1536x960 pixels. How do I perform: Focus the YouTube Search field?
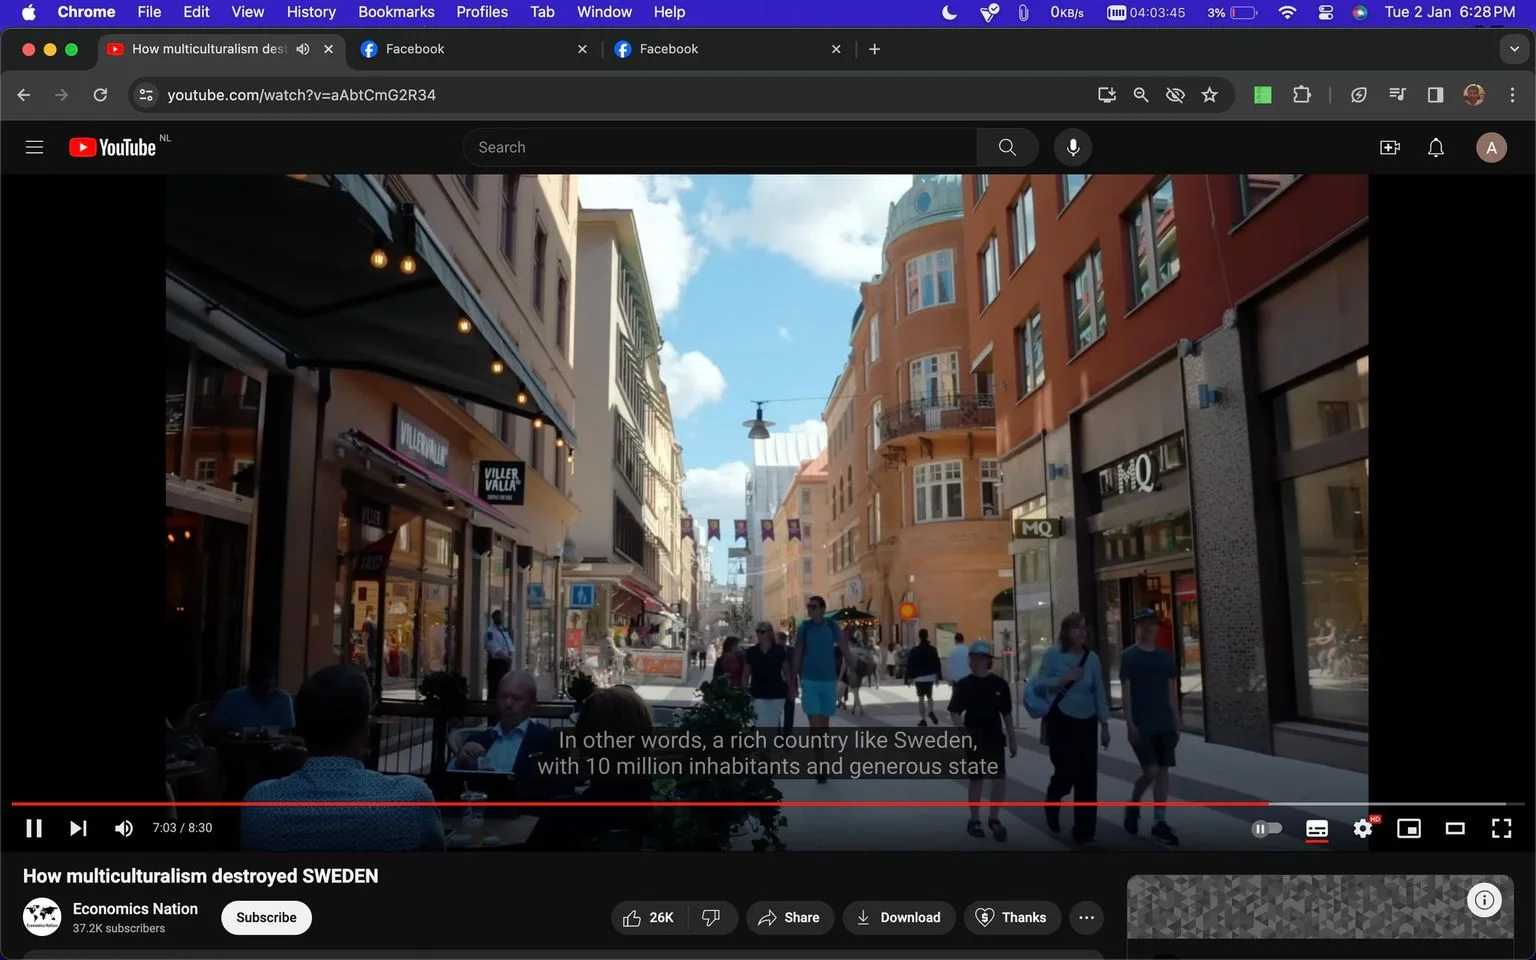click(x=720, y=147)
